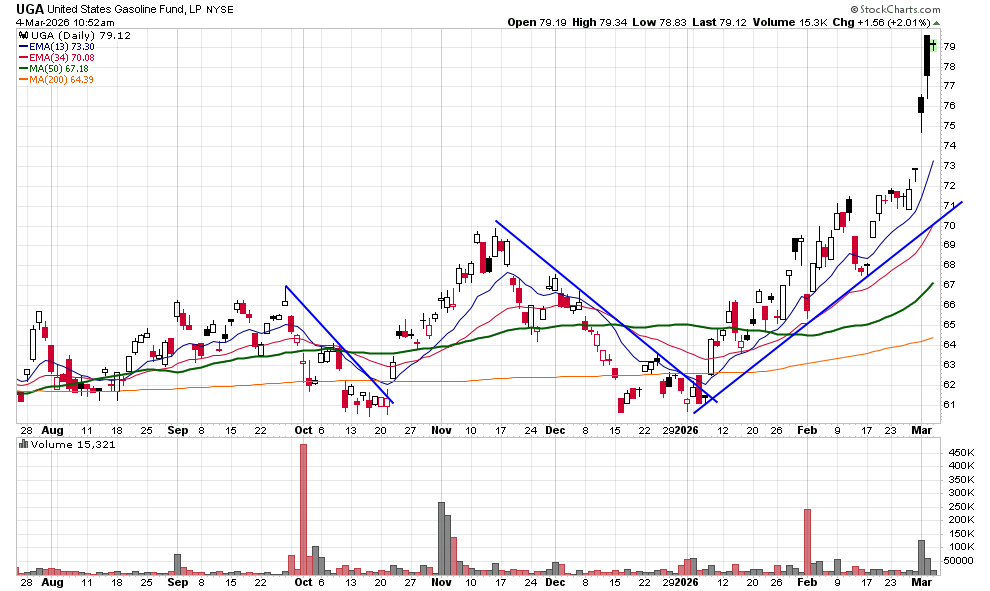Click the 50000 label on the volume axis
Viewport: 990px width, 591px height.
959,561
